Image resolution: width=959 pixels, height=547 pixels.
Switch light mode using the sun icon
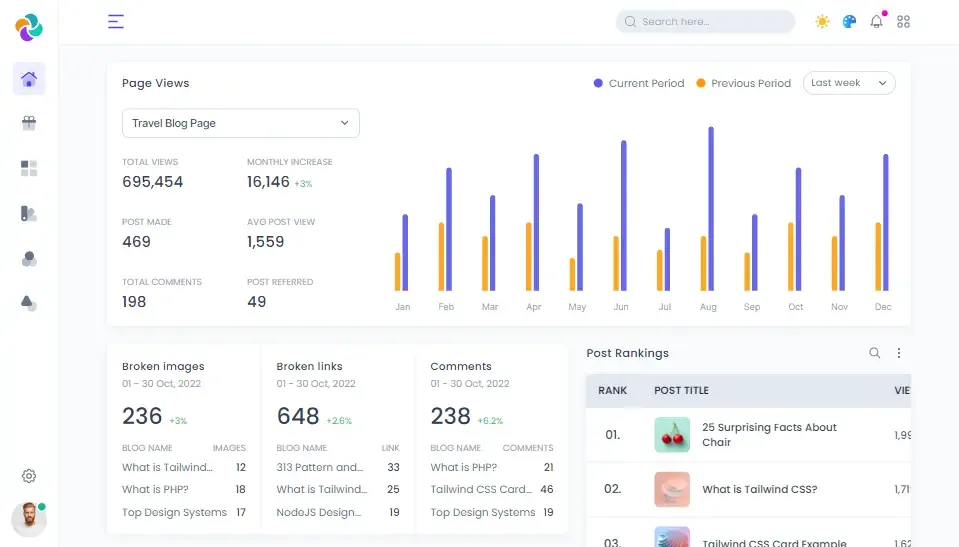pos(822,21)
